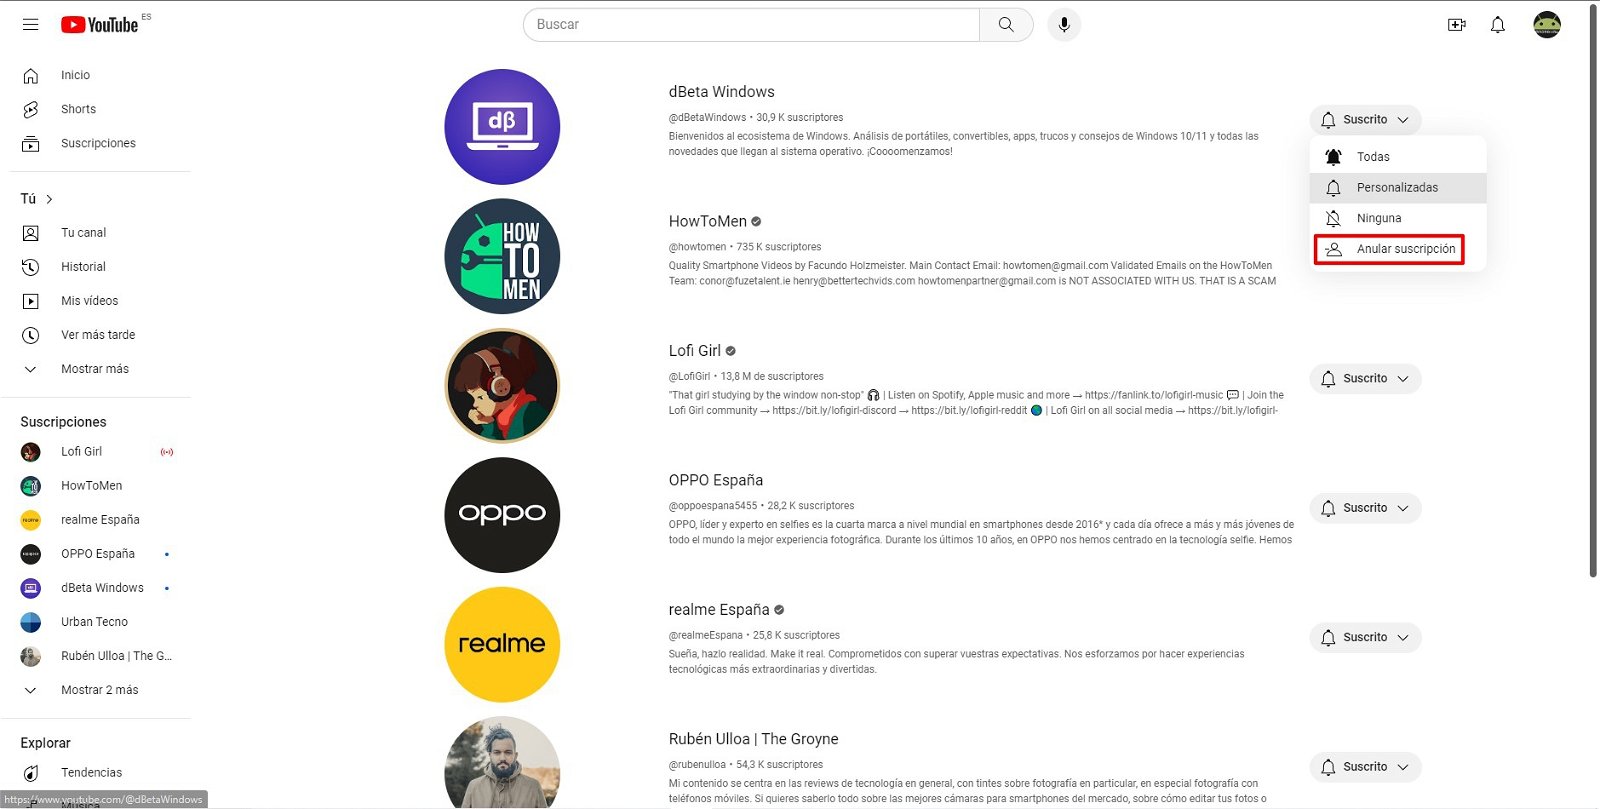This screenshot has height=809, width=1600.
Task: Open the OPPO España channel title
Action: coord(716,481)
